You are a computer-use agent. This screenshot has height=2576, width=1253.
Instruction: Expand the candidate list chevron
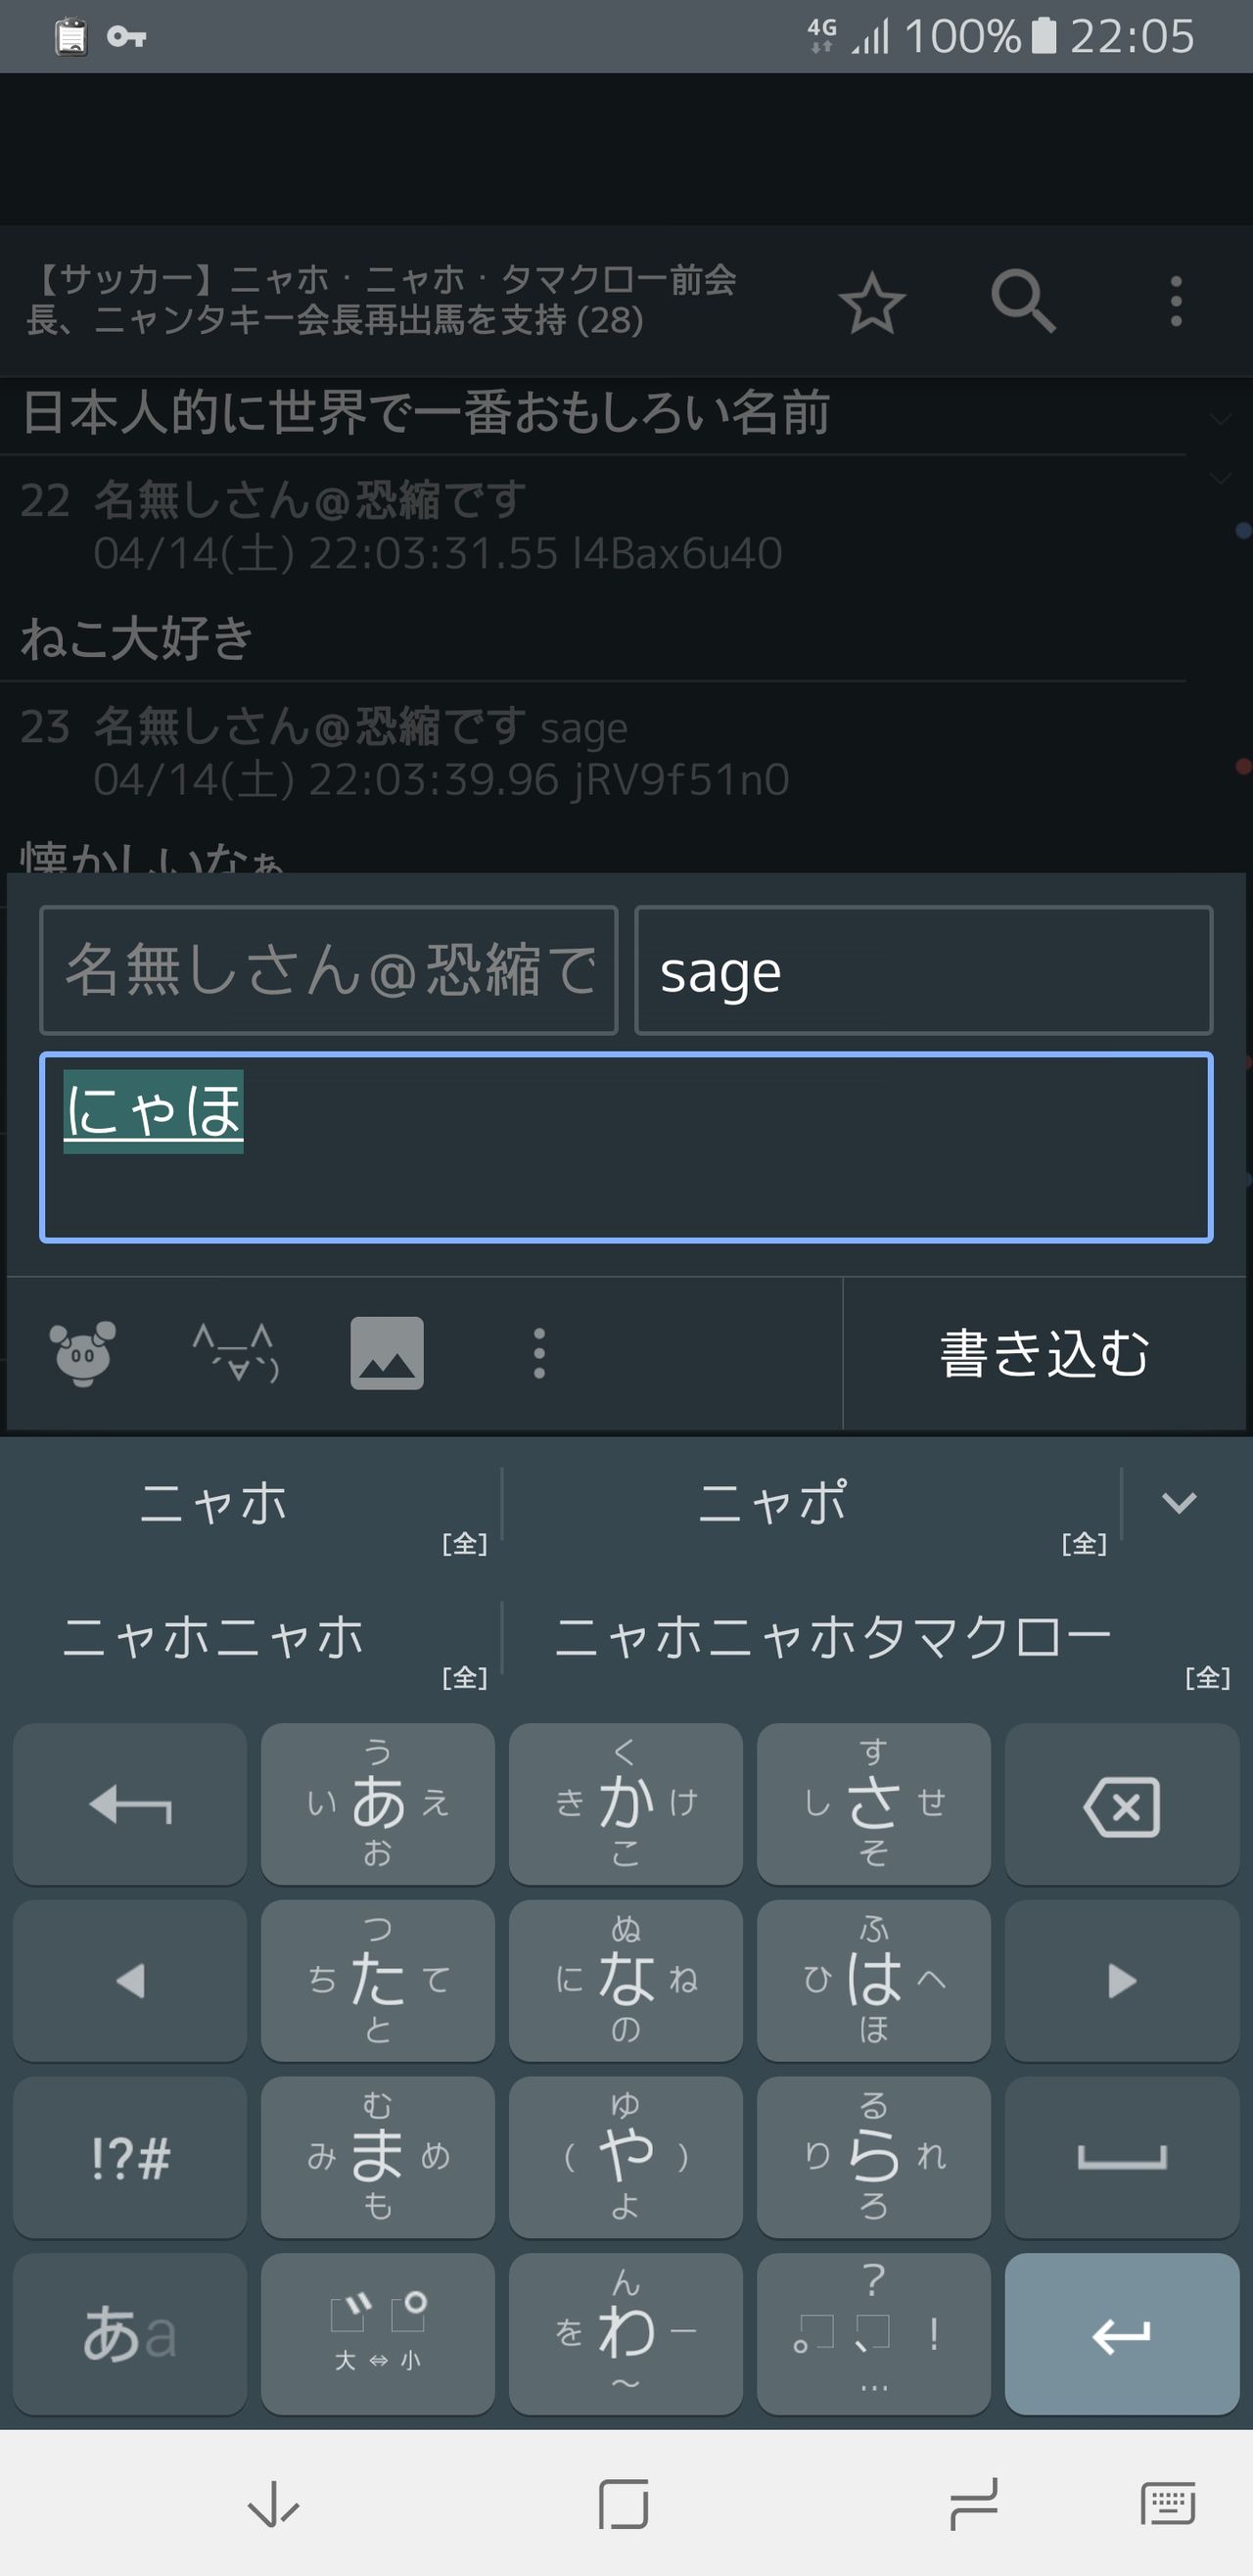[x=1180, y=1502]
